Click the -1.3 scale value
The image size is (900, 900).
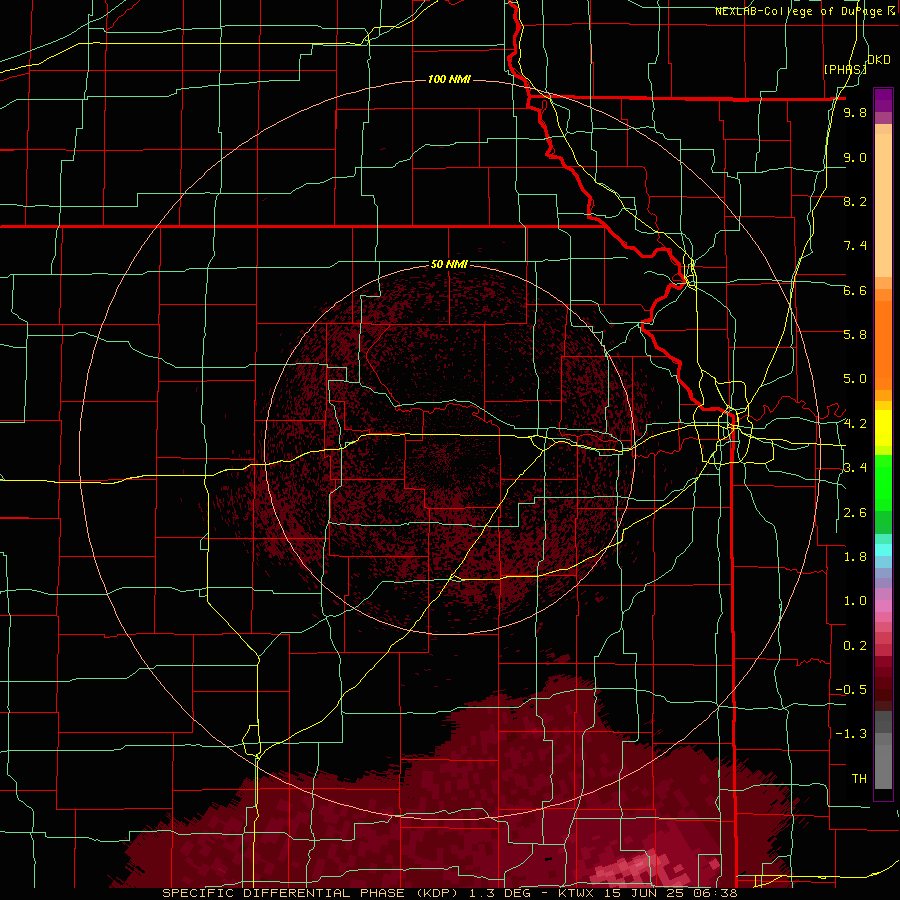click(x=851, y=734)
